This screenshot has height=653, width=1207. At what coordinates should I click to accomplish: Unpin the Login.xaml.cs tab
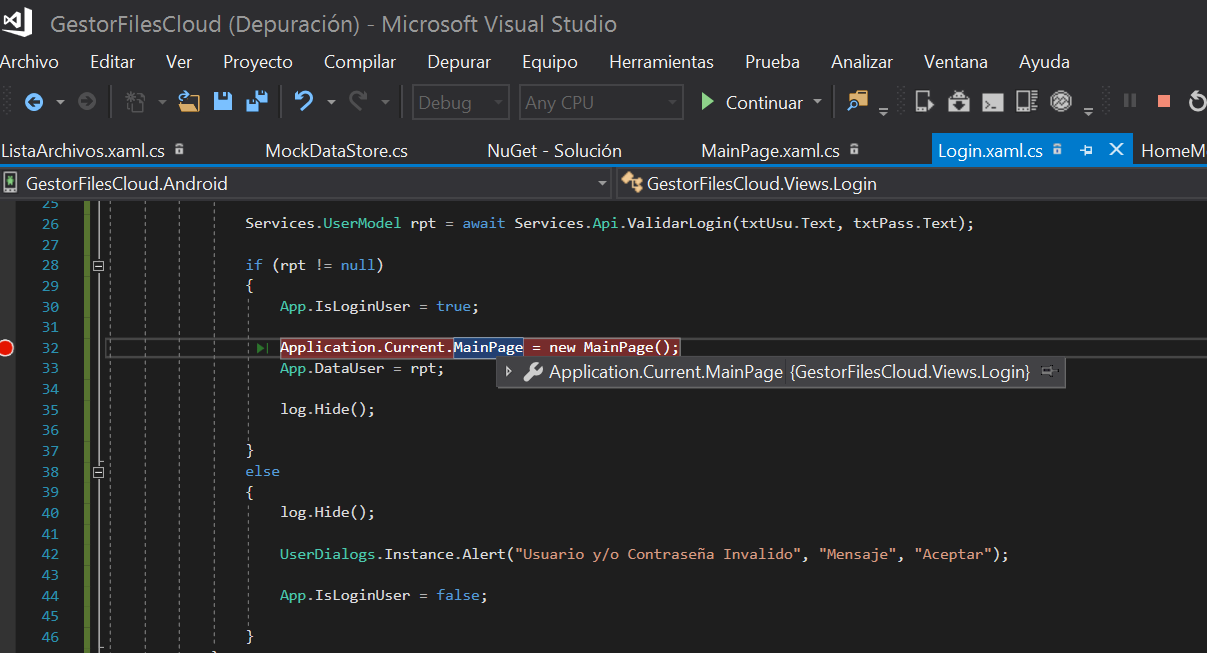(1087, 150)
